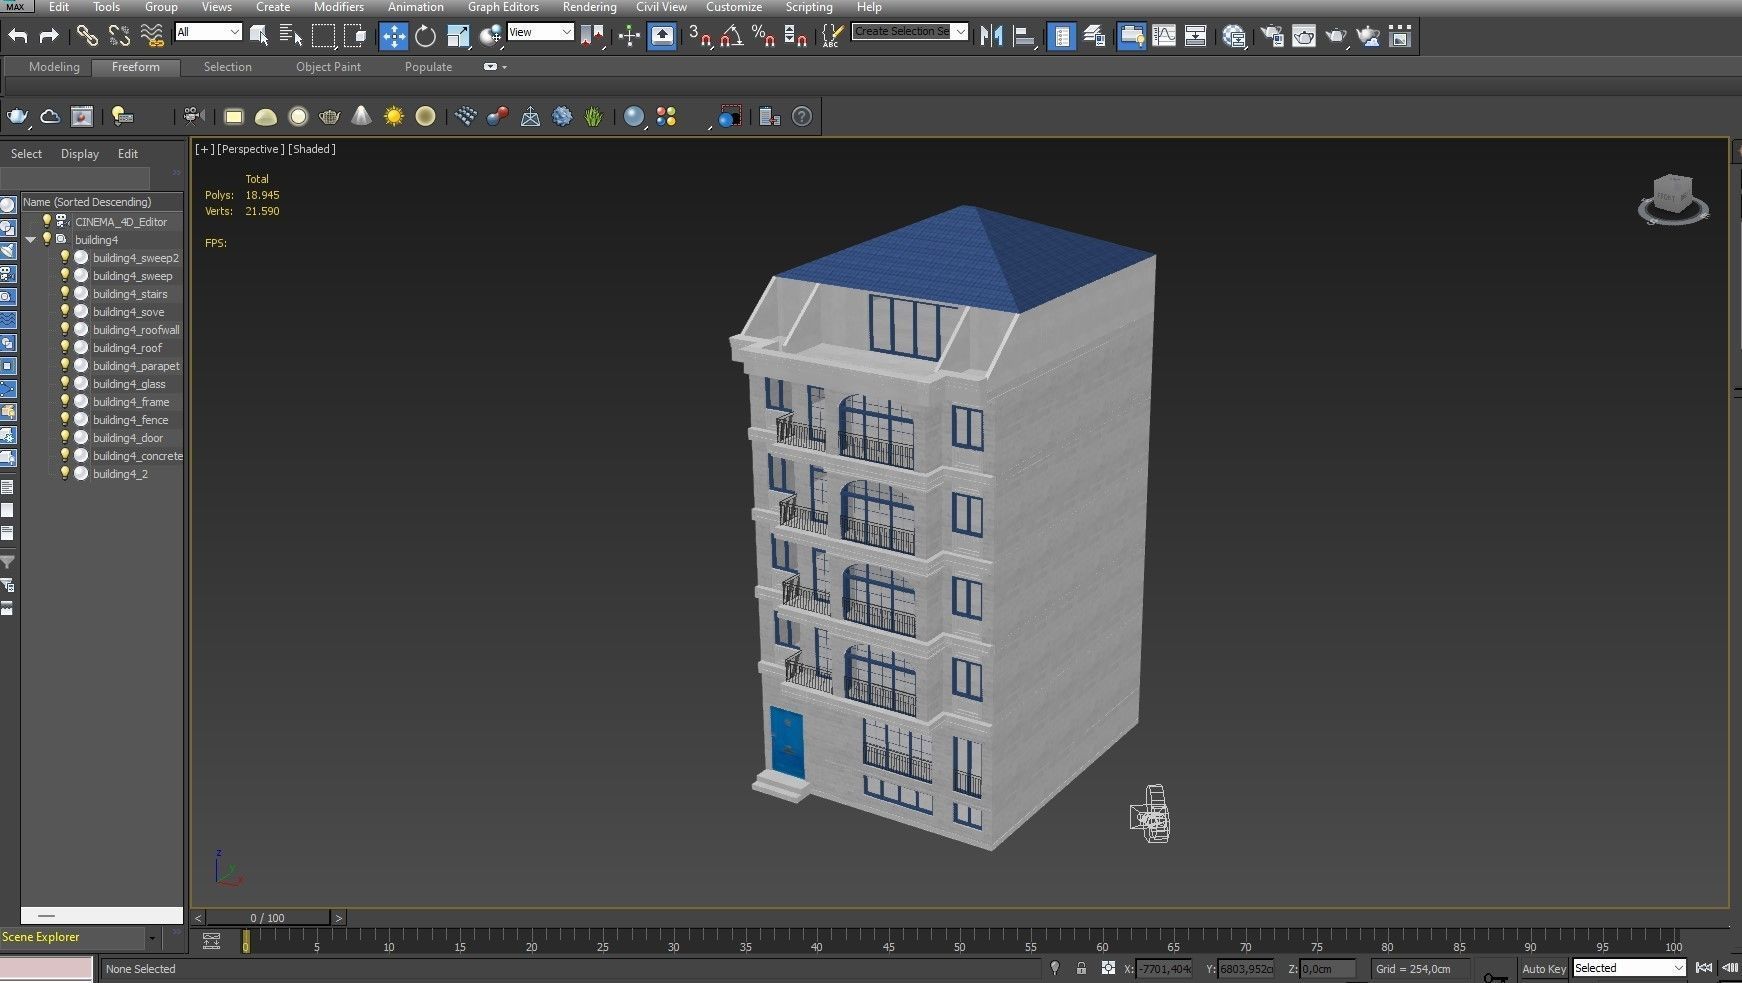Viewport: 1742px width, 983px height.
Task: Click the Render Production teapot icon
Action: (x=1336, y=36)
